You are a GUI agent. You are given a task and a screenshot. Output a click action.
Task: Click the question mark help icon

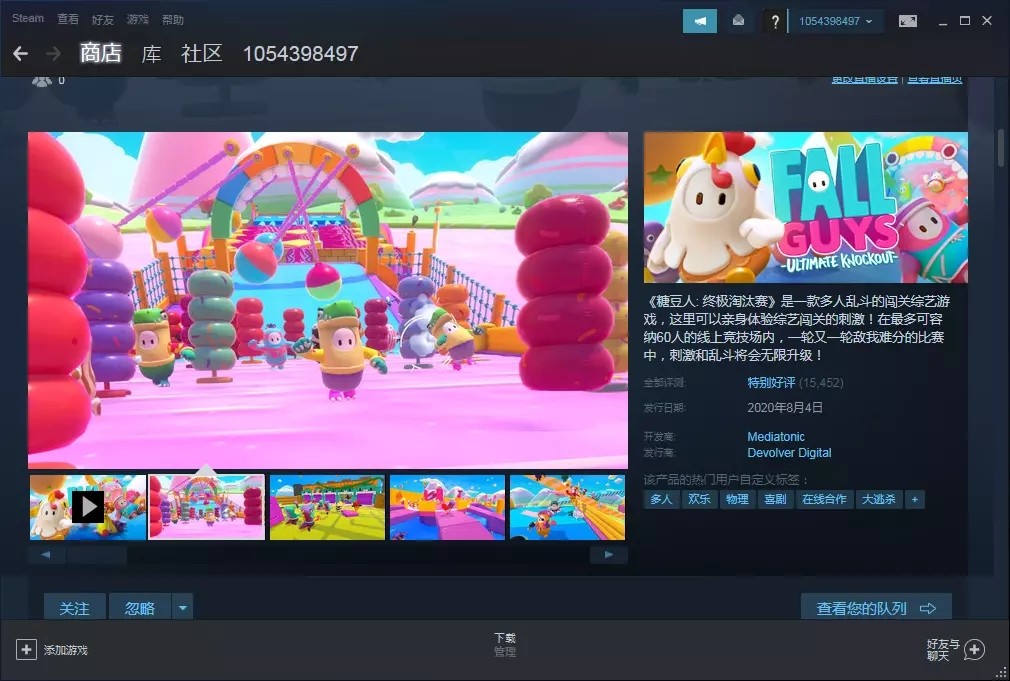[775, 21]
